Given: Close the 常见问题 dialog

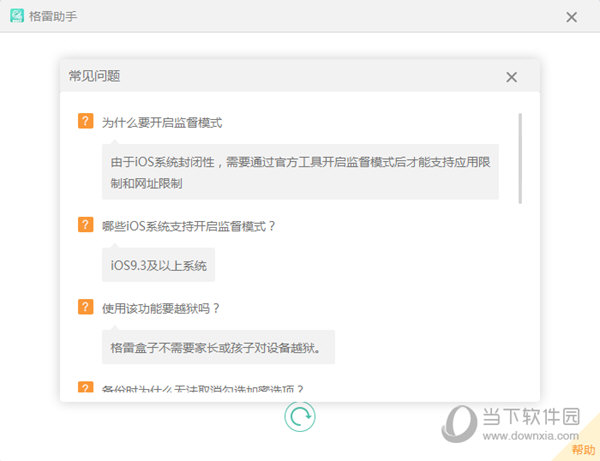Looking at the screenshot, I should pyautogui.click(x=511, y=77).
